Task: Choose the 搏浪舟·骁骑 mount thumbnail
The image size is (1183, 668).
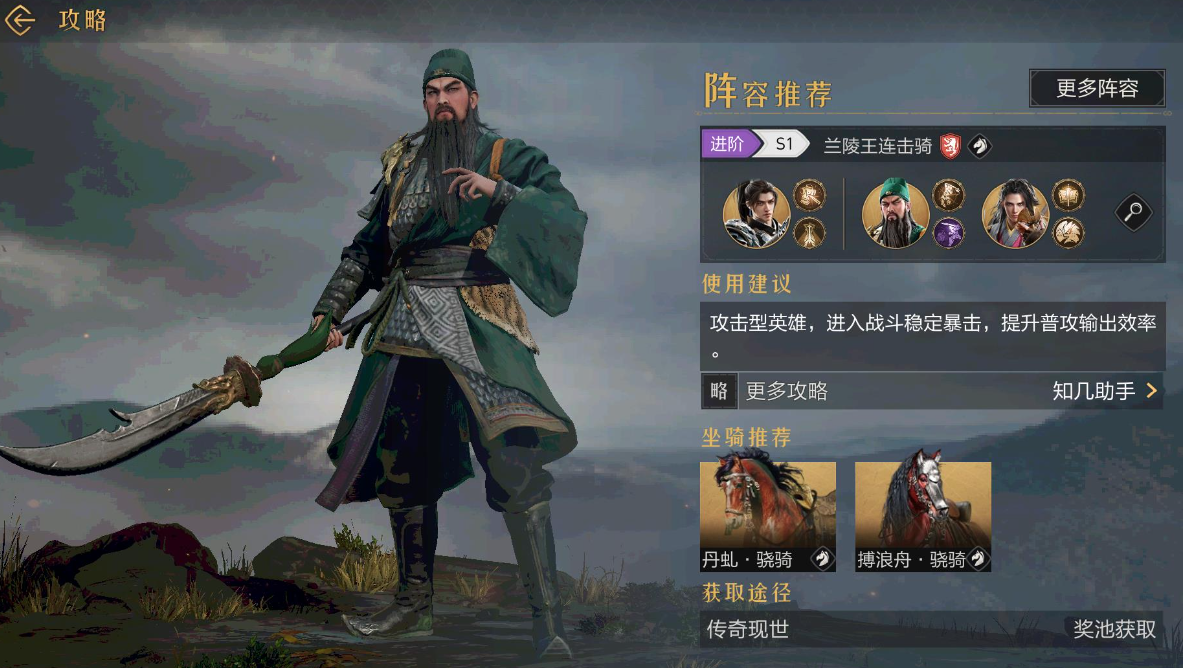Action: pyautogui.click(x=923, y=516)
